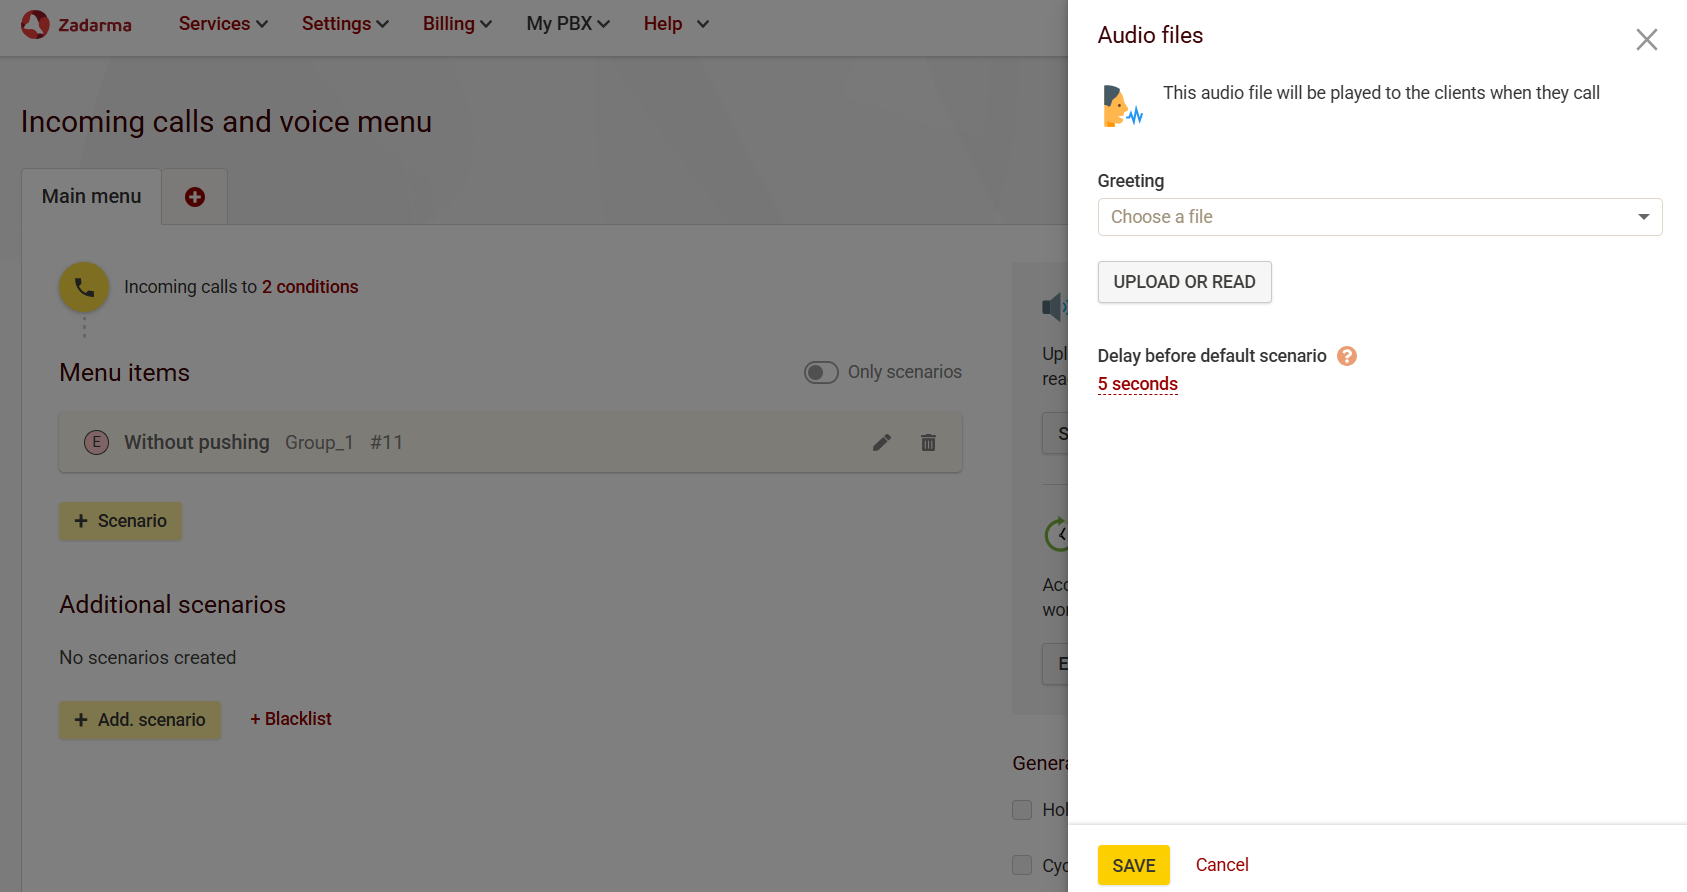This screenshot has width=1687, height=892.
Task: Click the speaking head audio icon
Action: [1122, 106]
